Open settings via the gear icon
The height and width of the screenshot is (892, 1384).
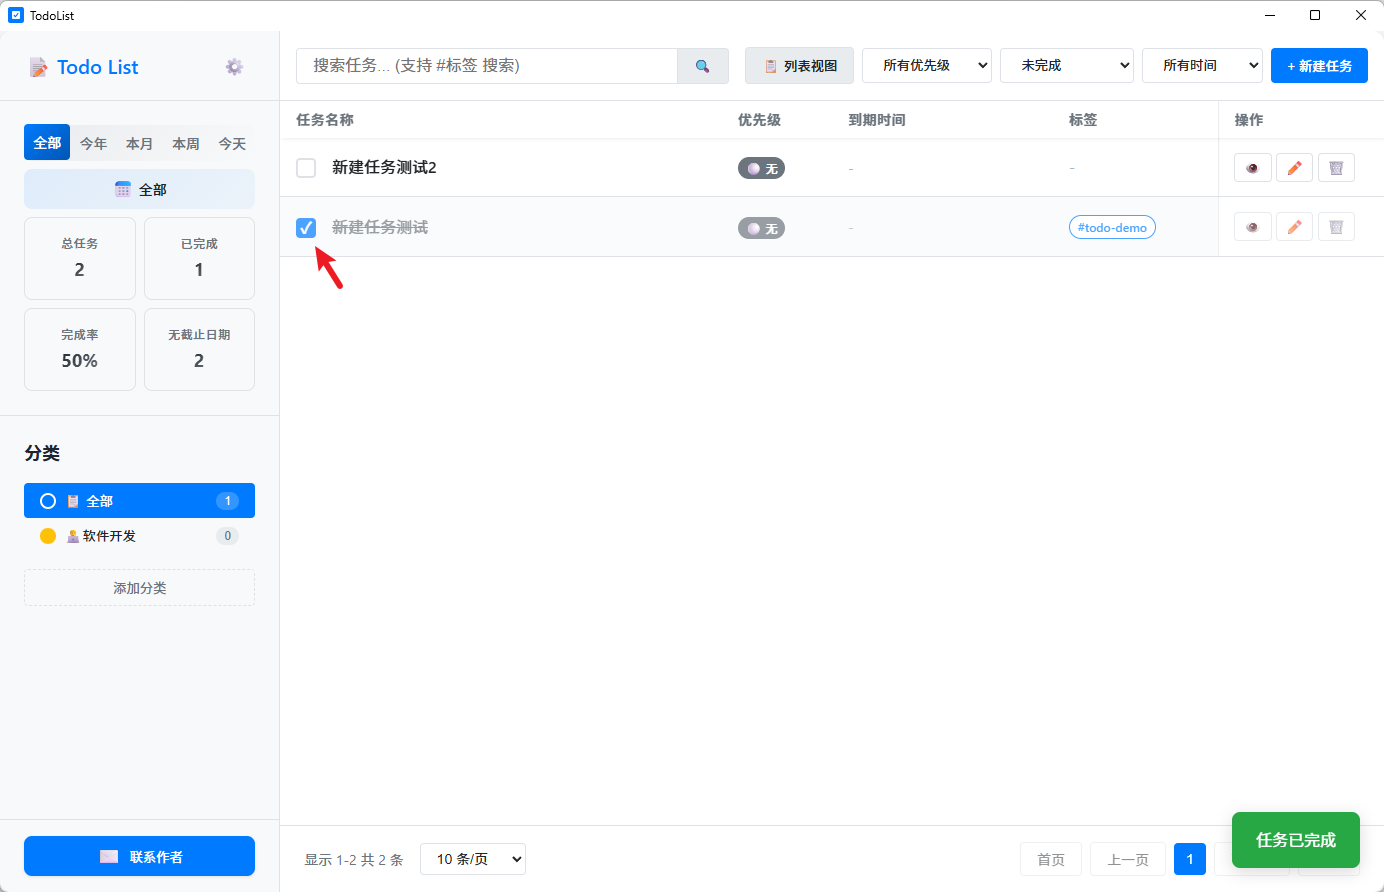pyautogui.click(x=234, y=67)
